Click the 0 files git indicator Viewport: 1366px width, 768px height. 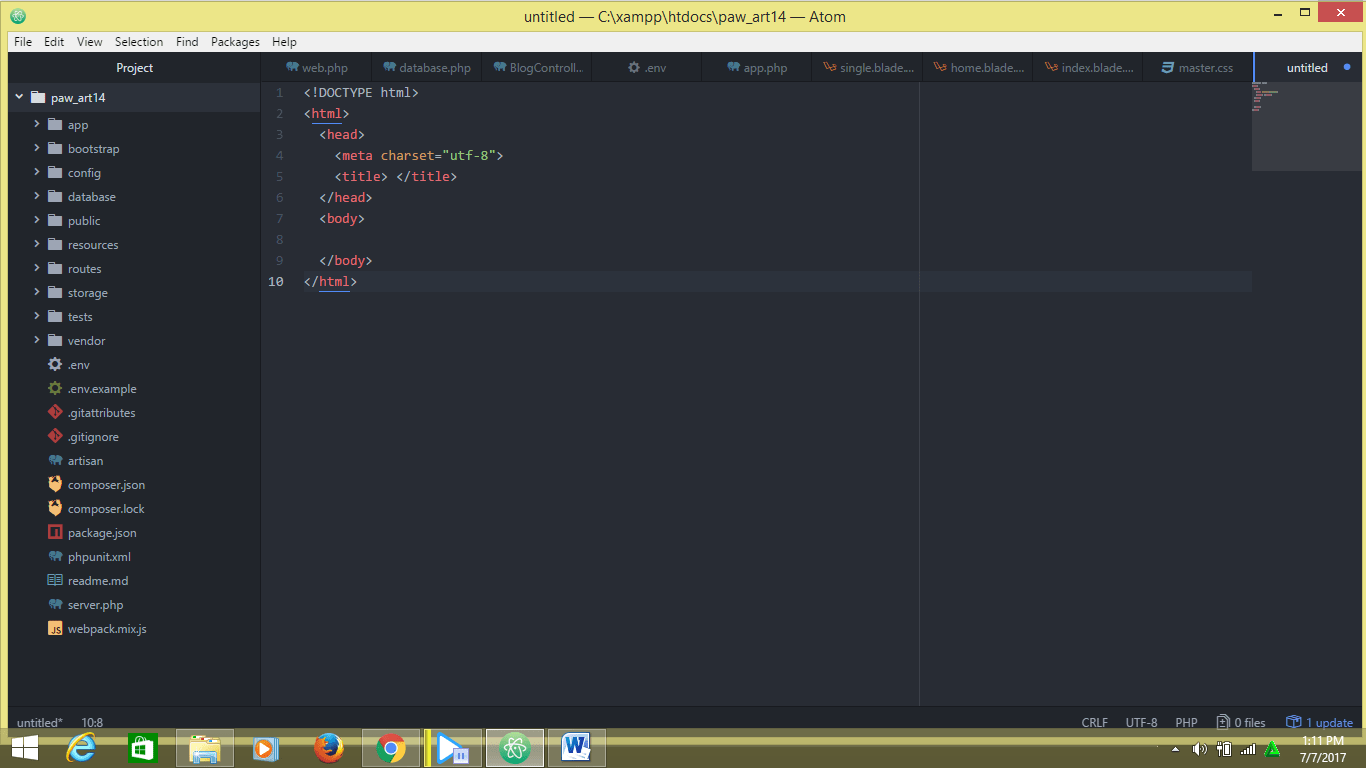coord(1240,721)
